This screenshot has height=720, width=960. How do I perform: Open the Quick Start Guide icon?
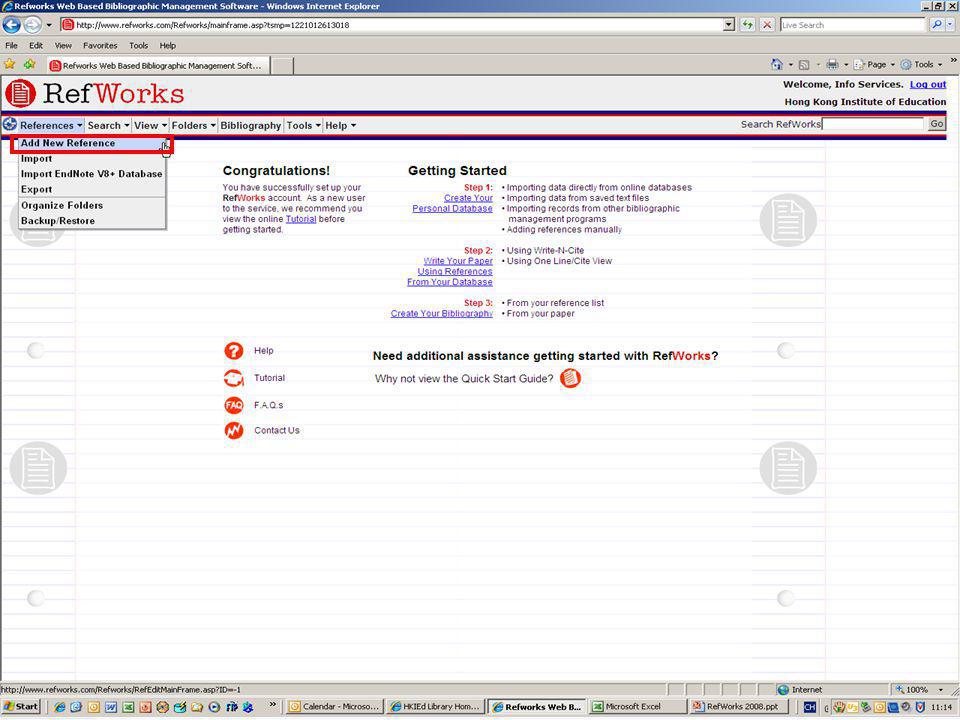click(x=570, y=378)
